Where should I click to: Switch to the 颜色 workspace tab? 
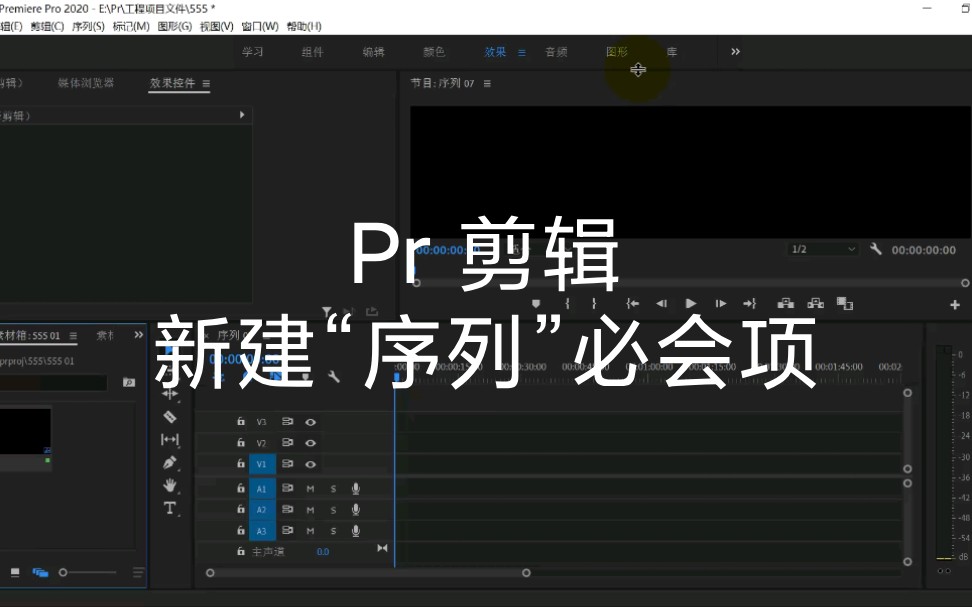434,52
